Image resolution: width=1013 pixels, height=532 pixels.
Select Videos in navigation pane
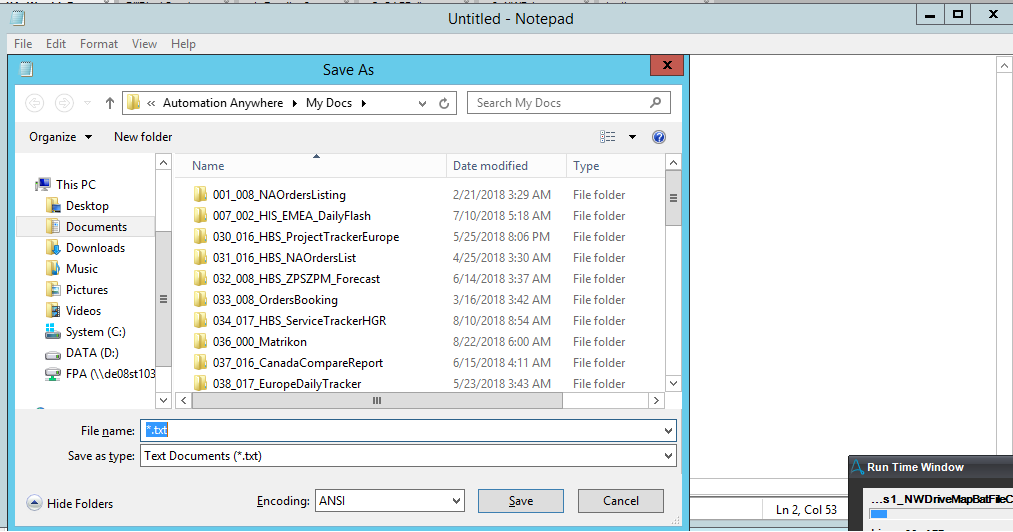tap(74, 311)
